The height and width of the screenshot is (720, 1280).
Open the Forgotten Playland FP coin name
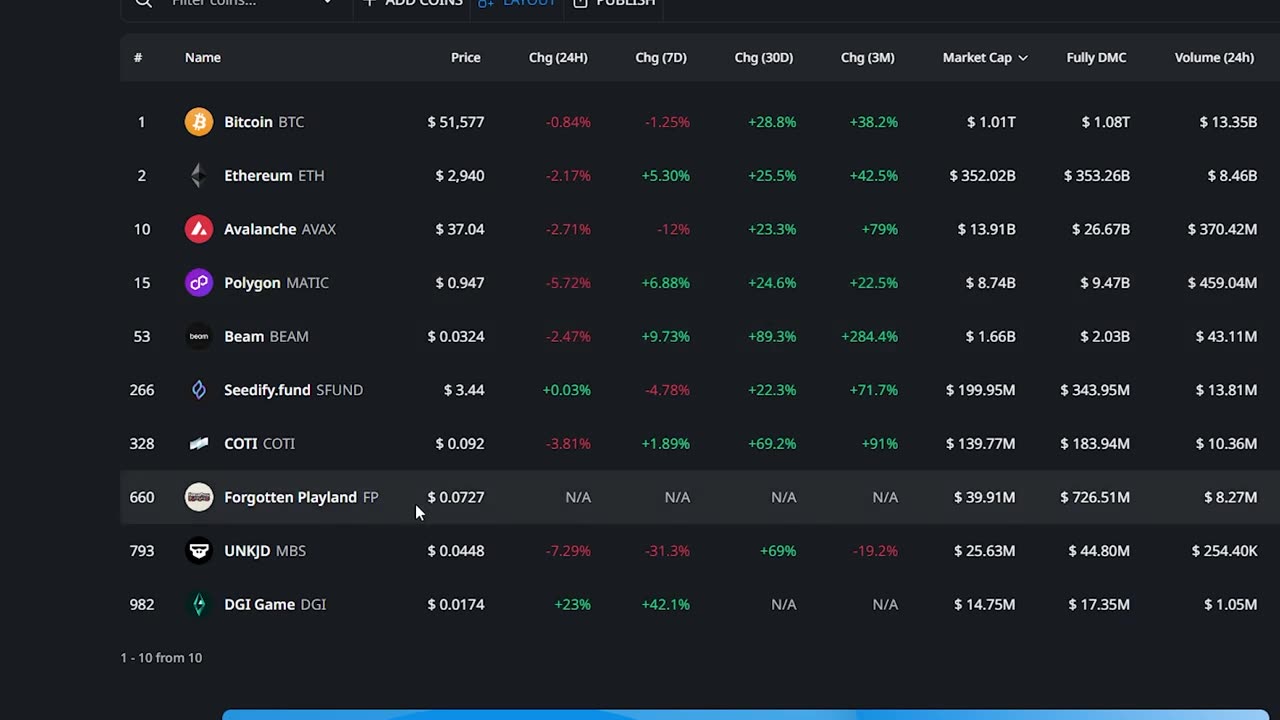[x=301, y=497]
